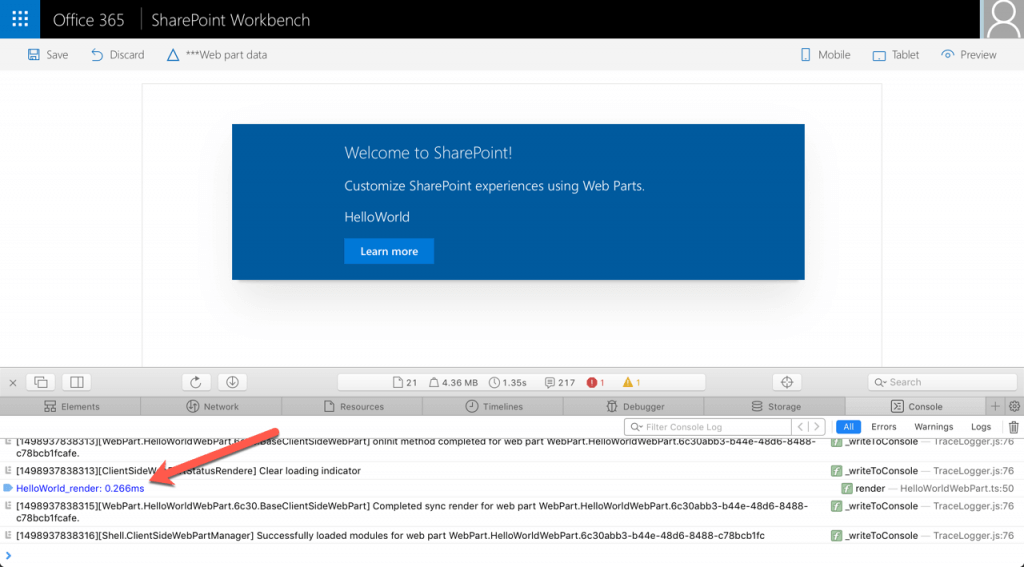Screen dimensions: 1024x567
Task: Switch to the Timelines tab
Action: pos(493,406)
